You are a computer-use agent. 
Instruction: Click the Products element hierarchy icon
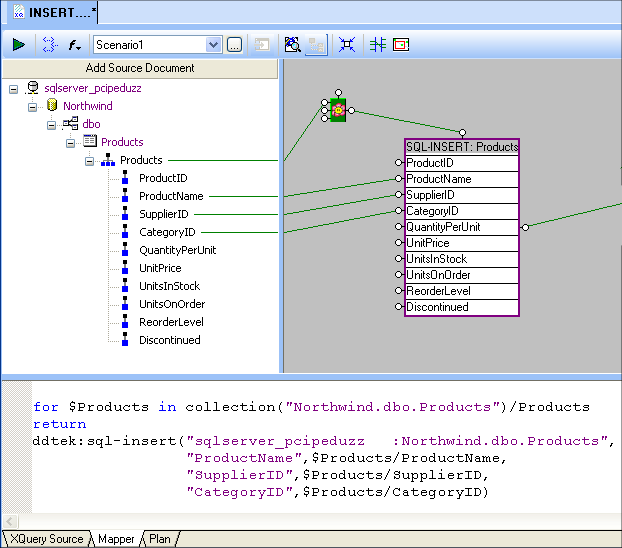108,160
